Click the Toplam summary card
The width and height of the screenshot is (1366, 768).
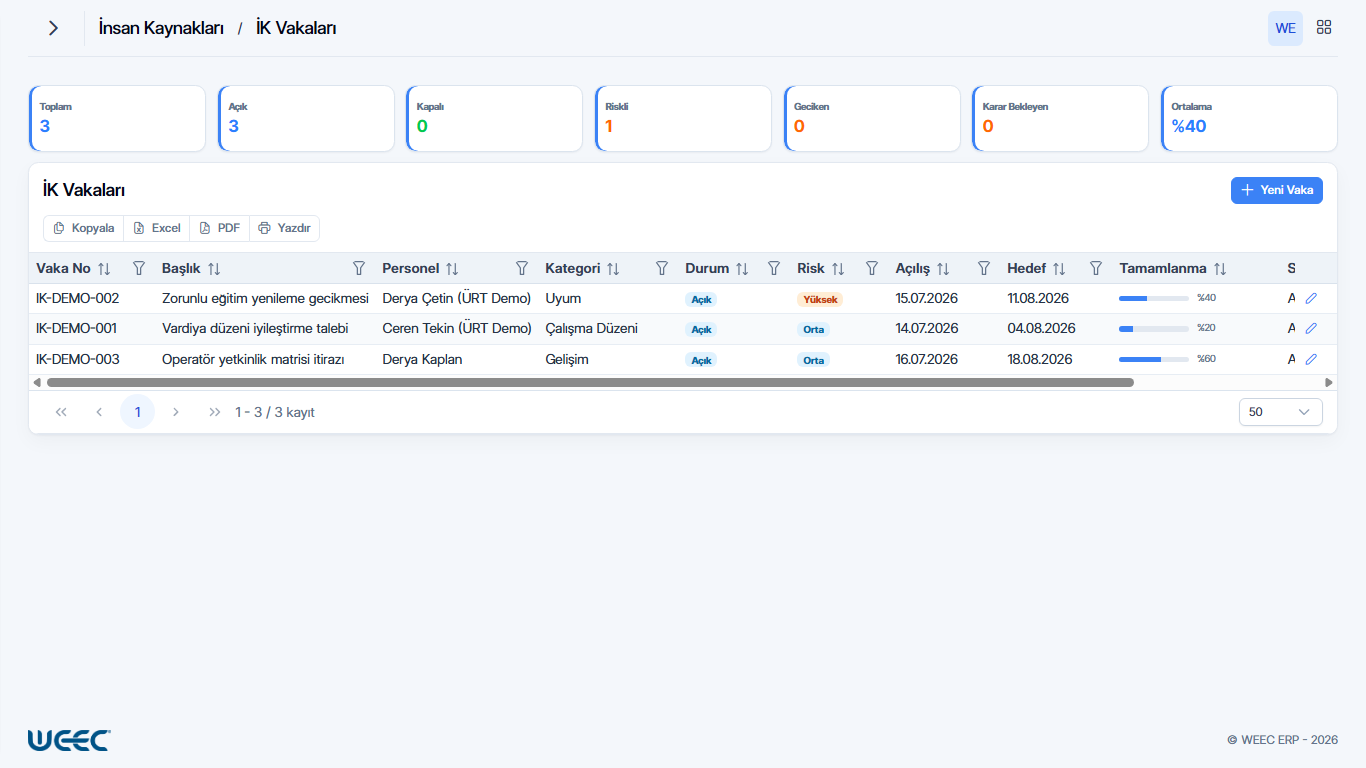click(117, 119)
